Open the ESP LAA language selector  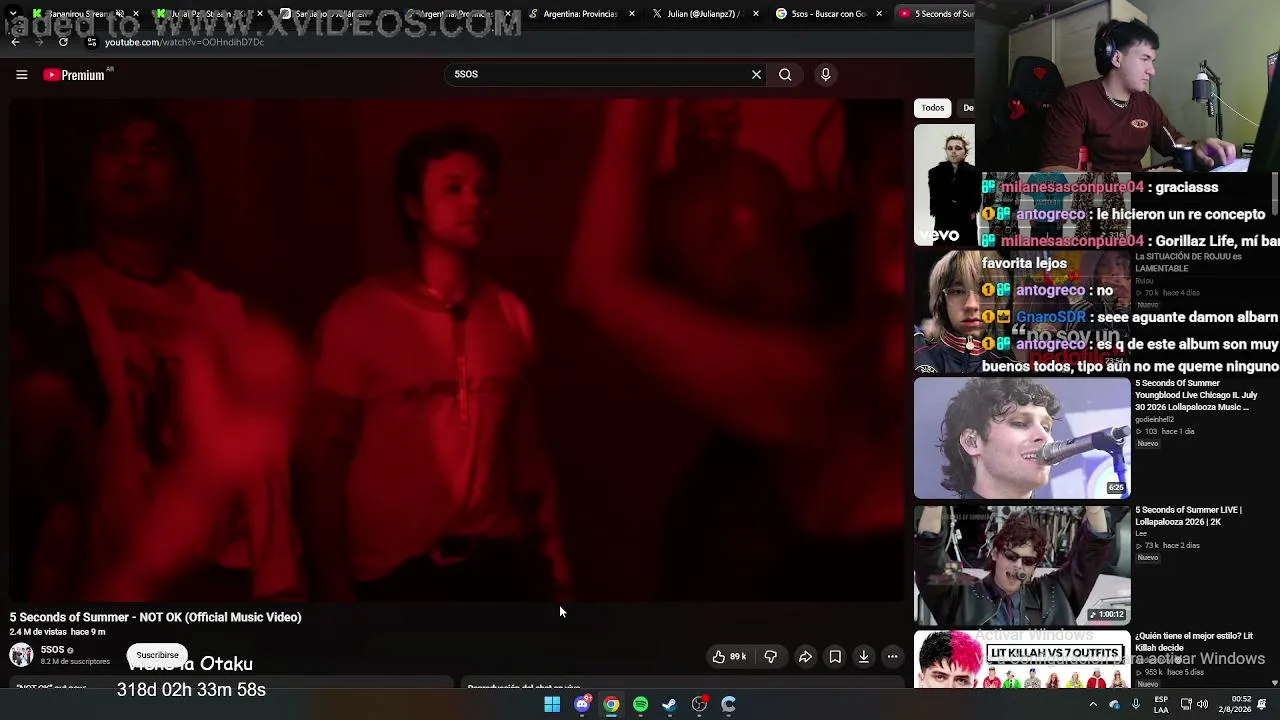coord(1161,705)
